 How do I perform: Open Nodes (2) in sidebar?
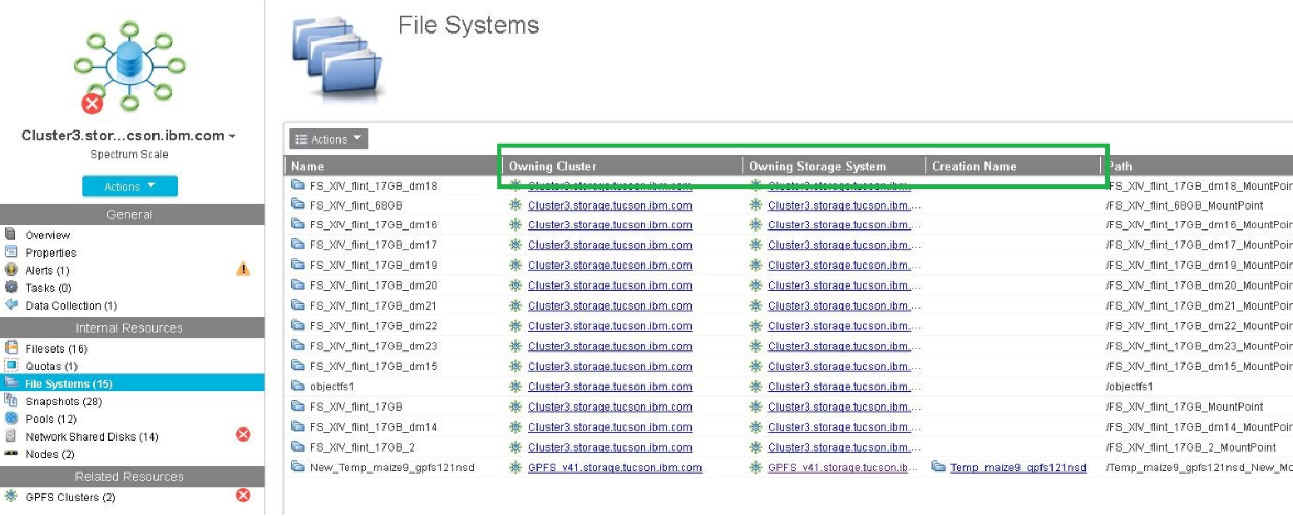pos(50,454)
